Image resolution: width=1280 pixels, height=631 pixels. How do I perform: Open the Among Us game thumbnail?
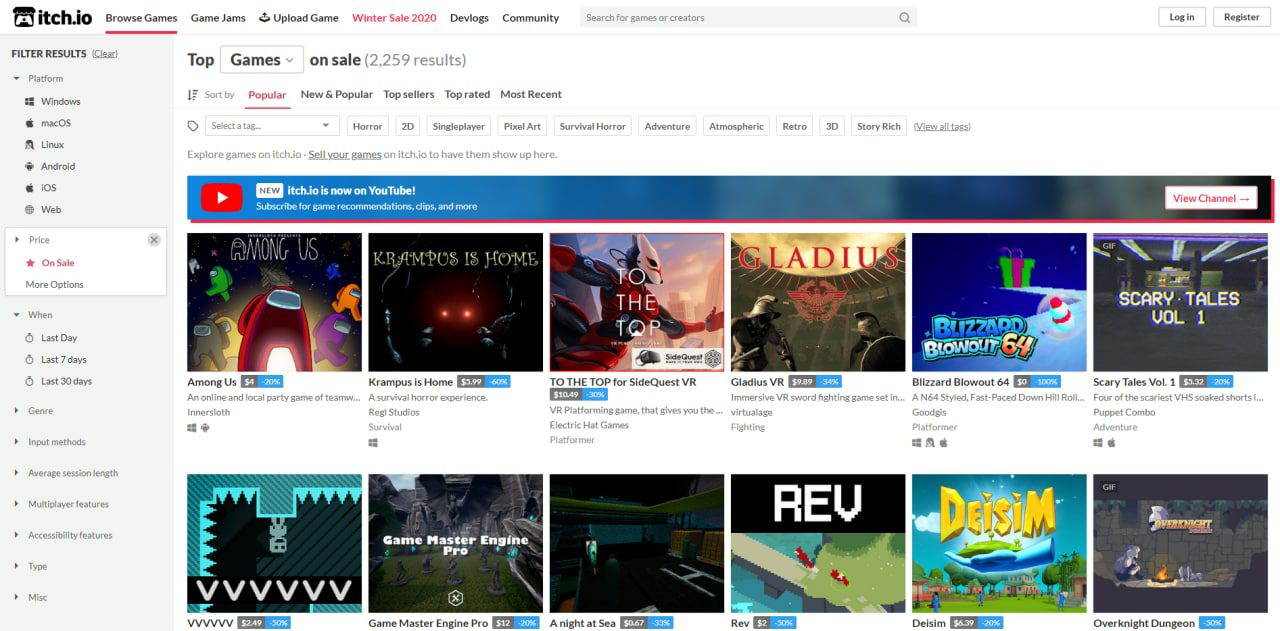point(274,302)
